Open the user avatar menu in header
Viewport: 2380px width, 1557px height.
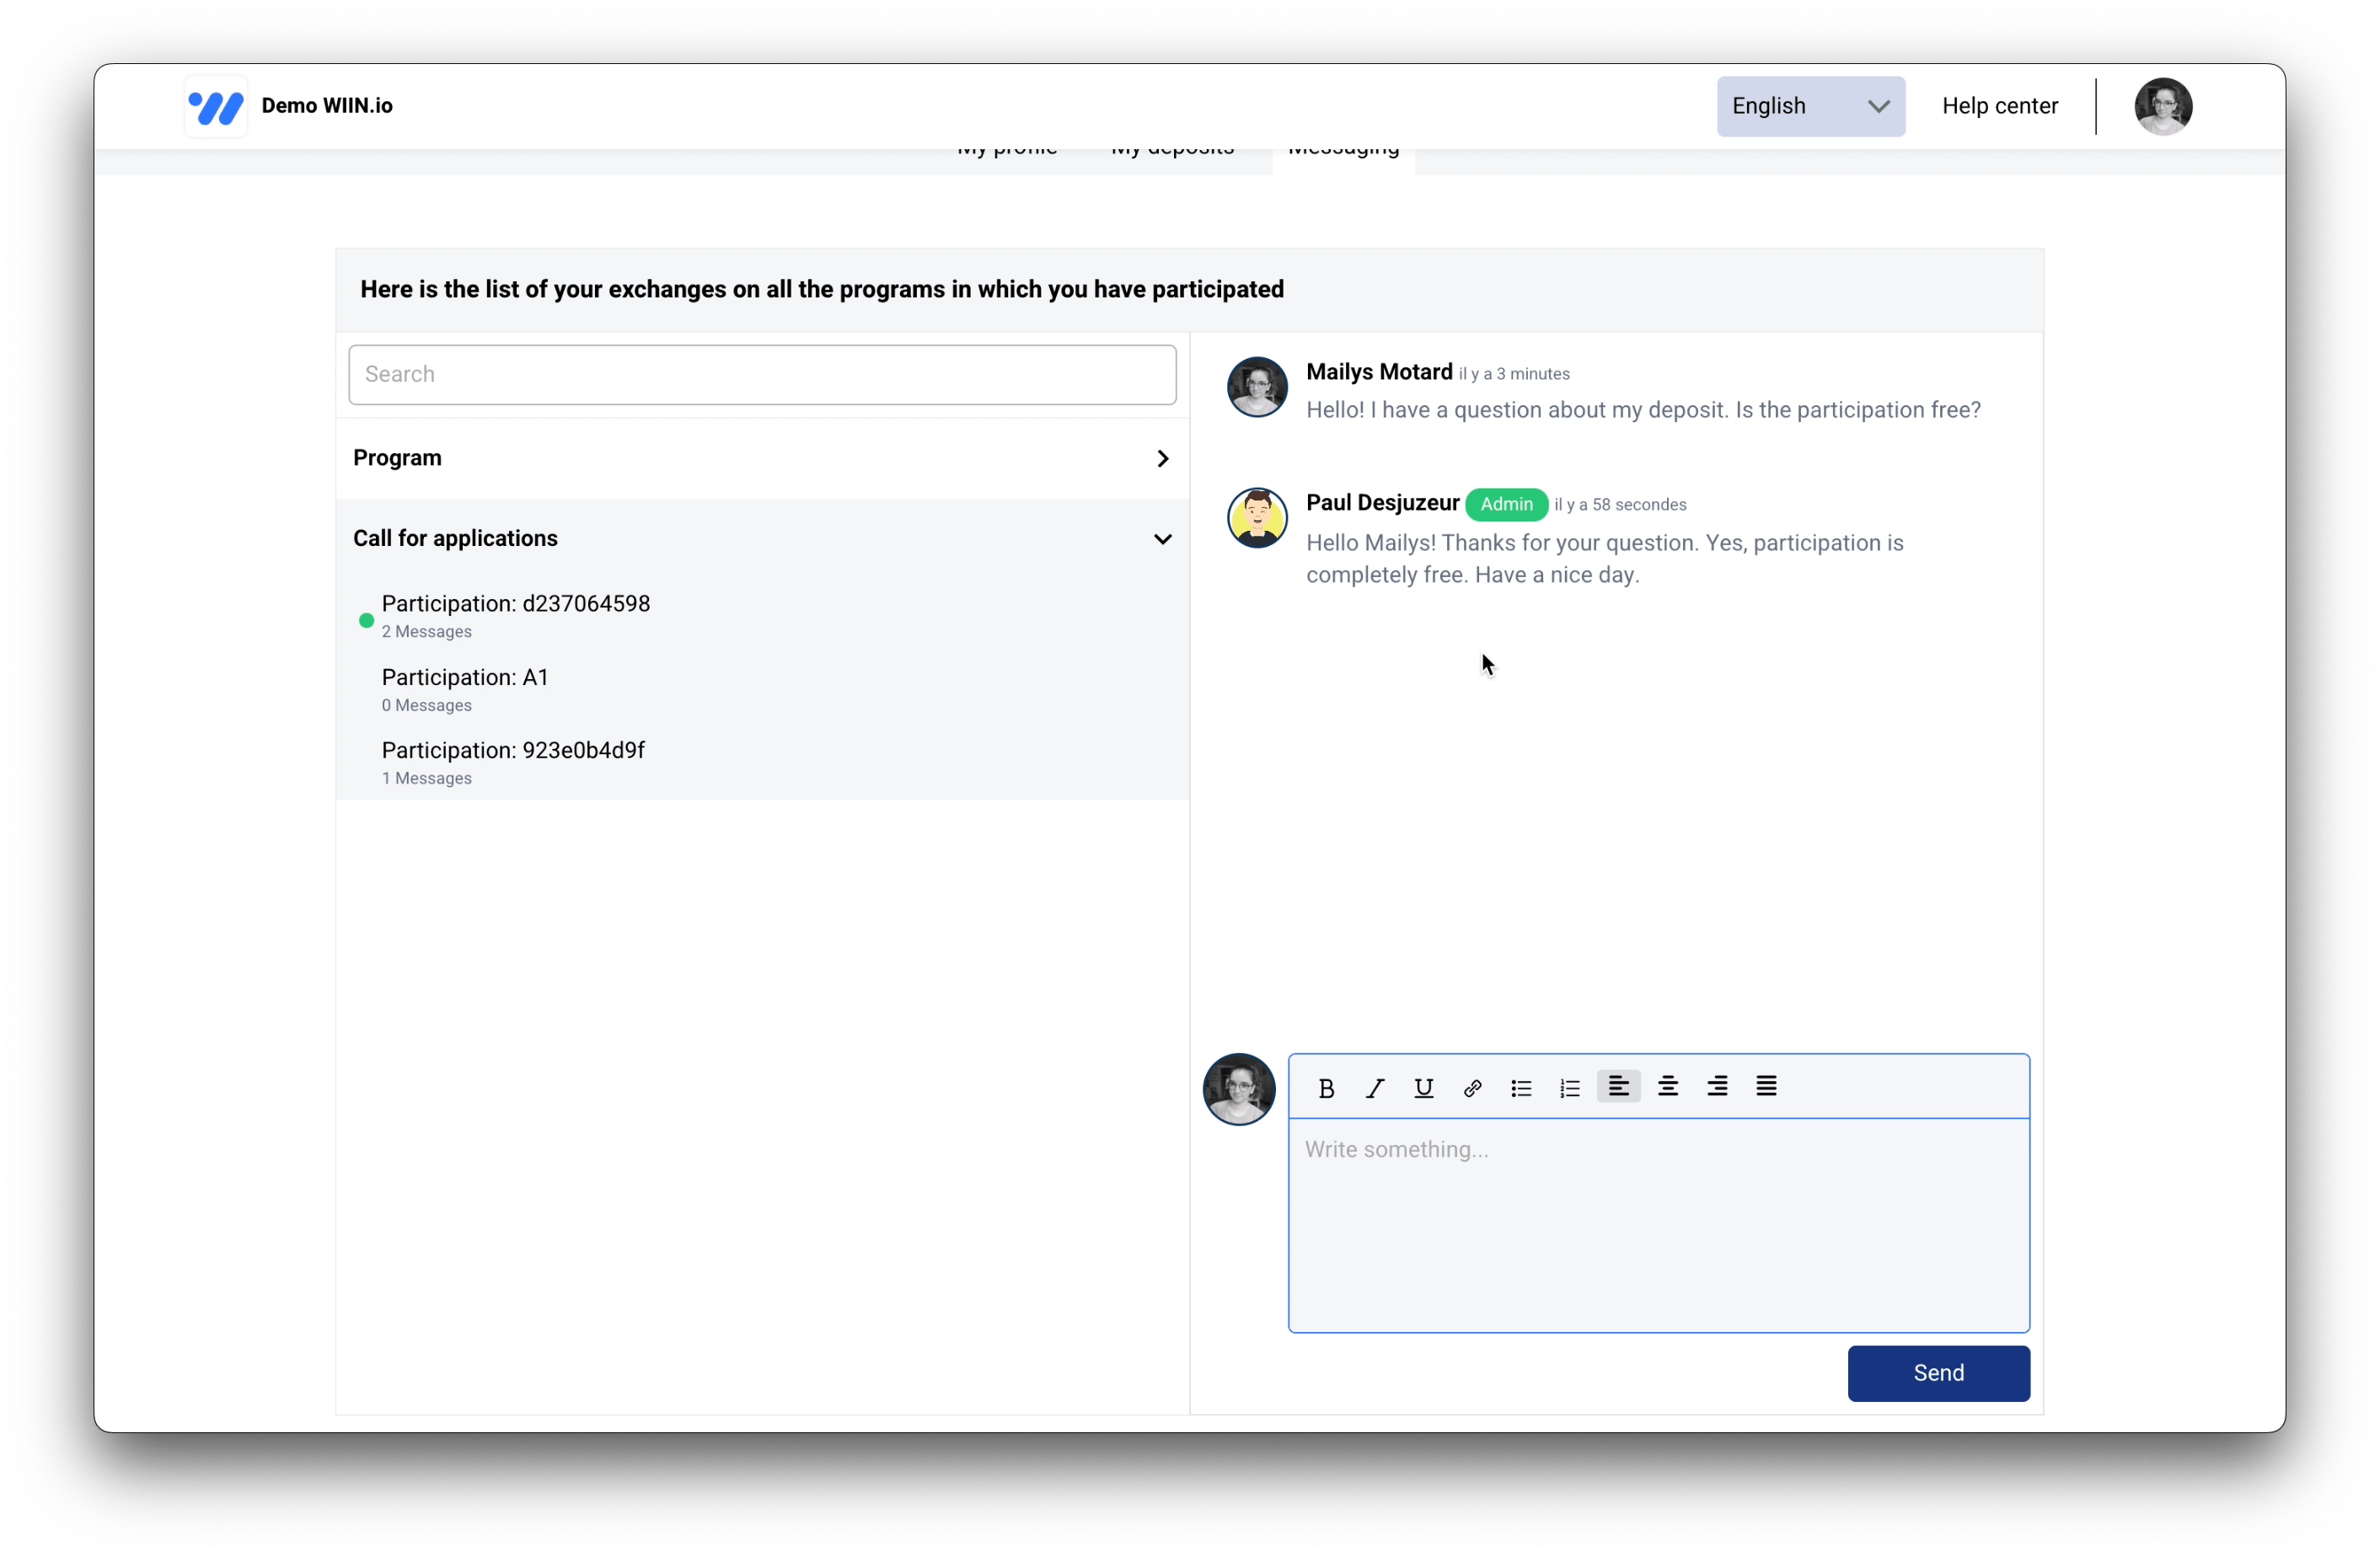[2163, 106]
